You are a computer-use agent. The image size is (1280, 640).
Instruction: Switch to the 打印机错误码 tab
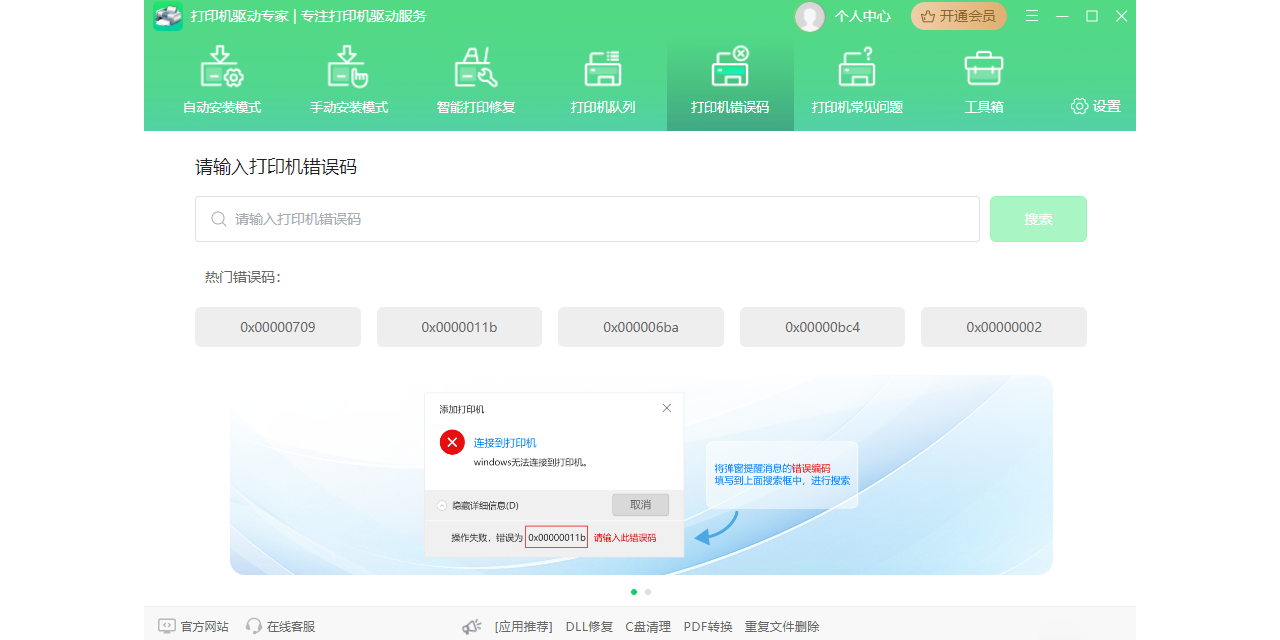pos(730,86)
